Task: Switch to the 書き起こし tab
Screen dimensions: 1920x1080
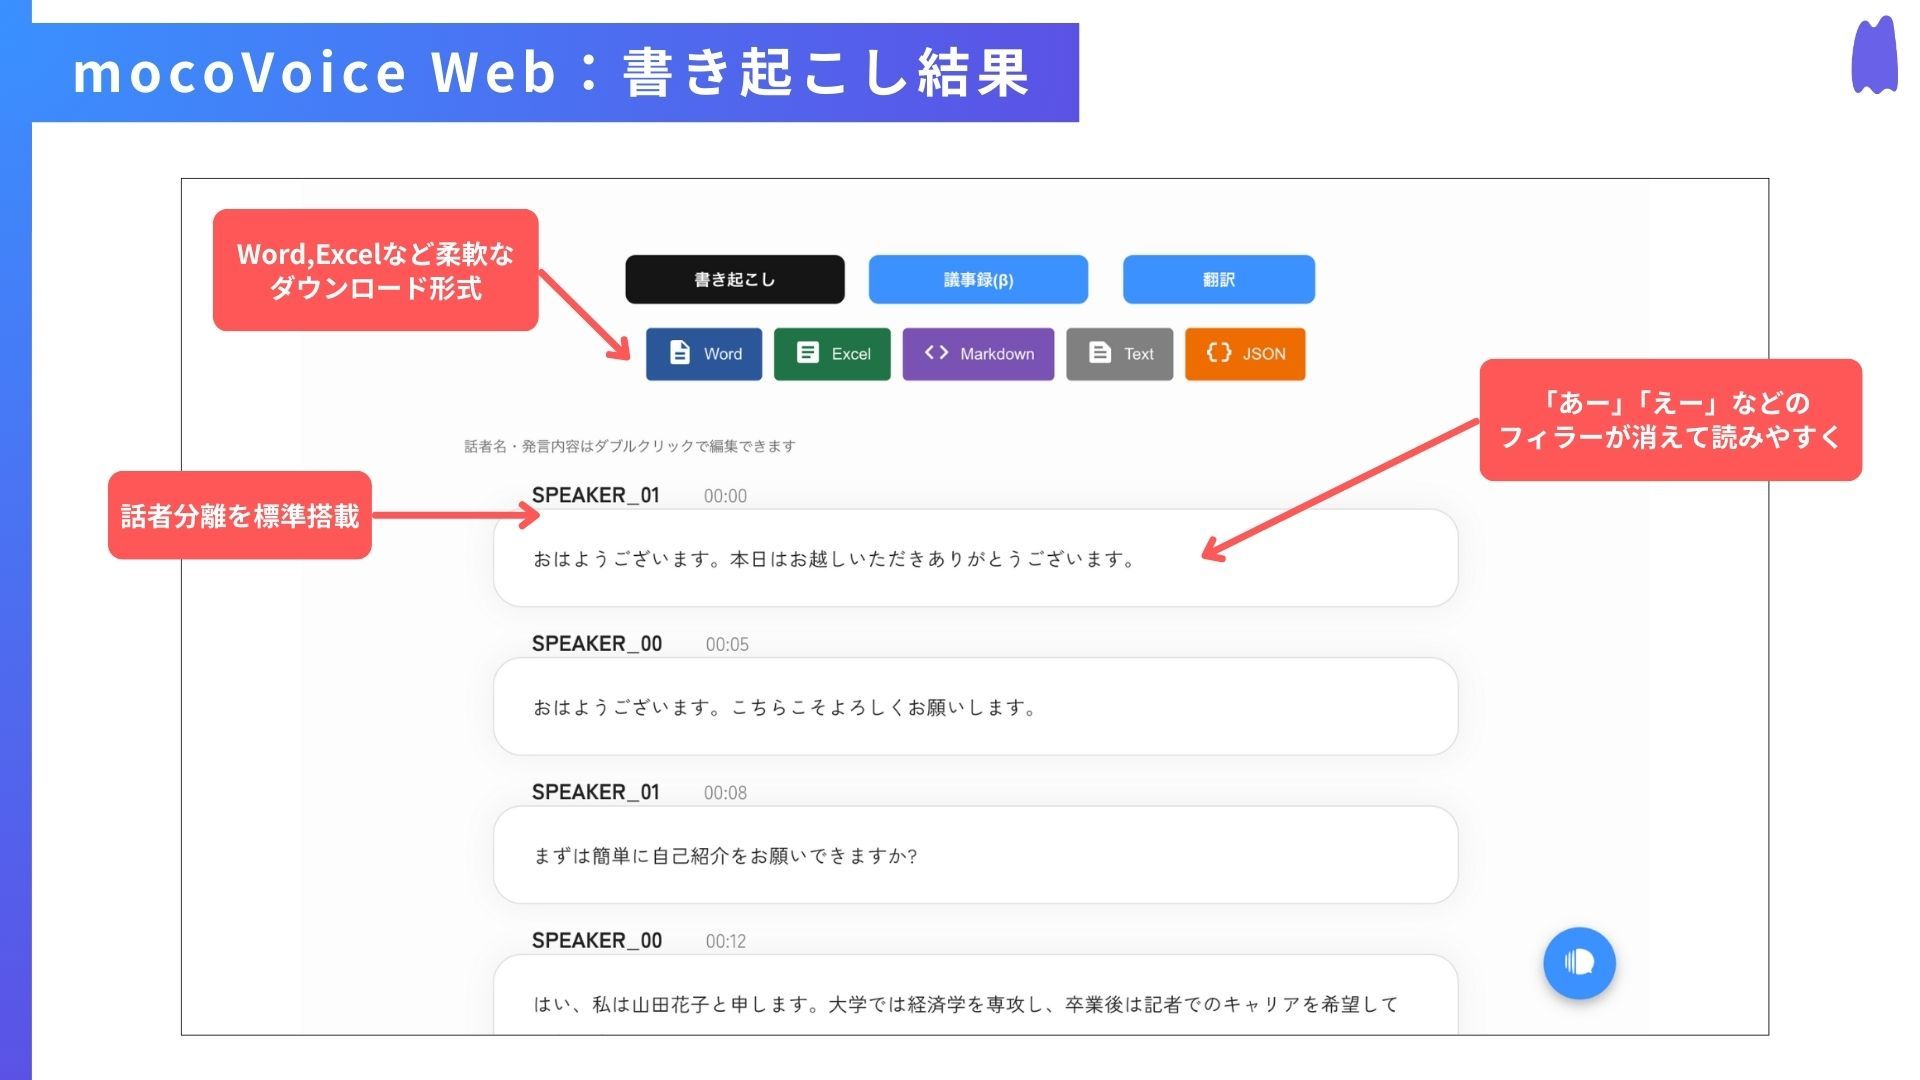Action: [x=735, y=280]
